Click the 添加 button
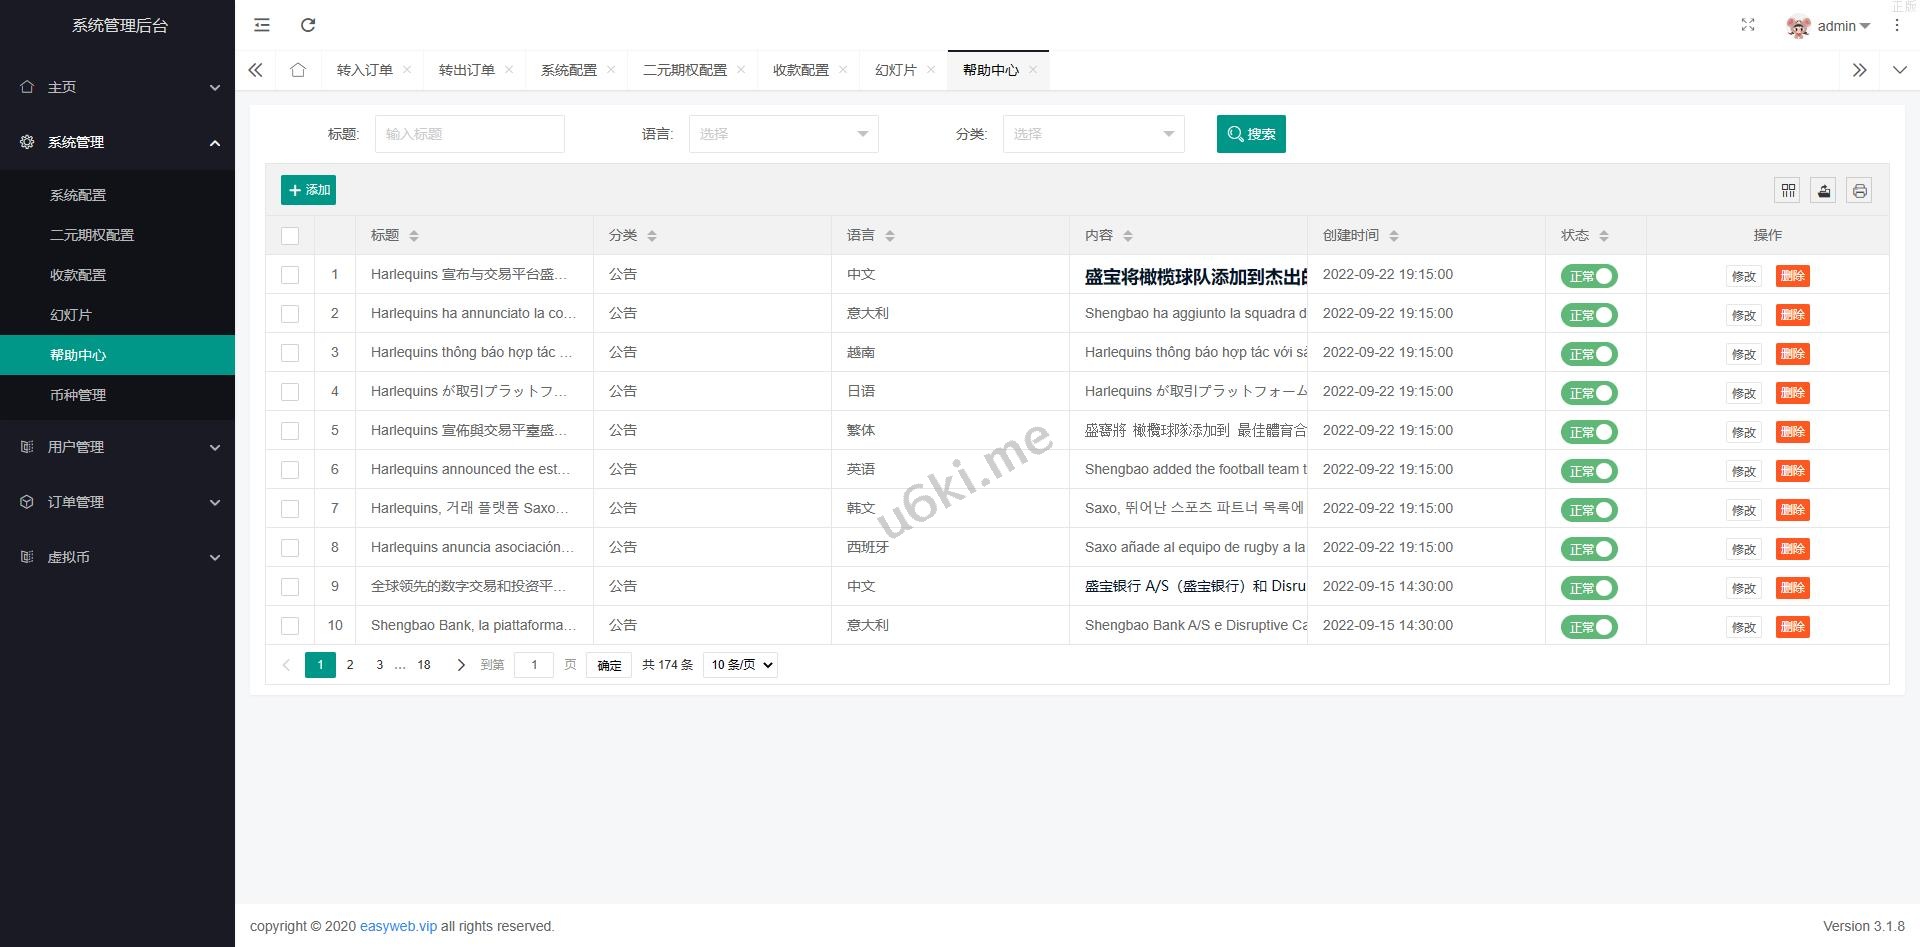Viewport: 1920px width, 947px height. point(308,190)
